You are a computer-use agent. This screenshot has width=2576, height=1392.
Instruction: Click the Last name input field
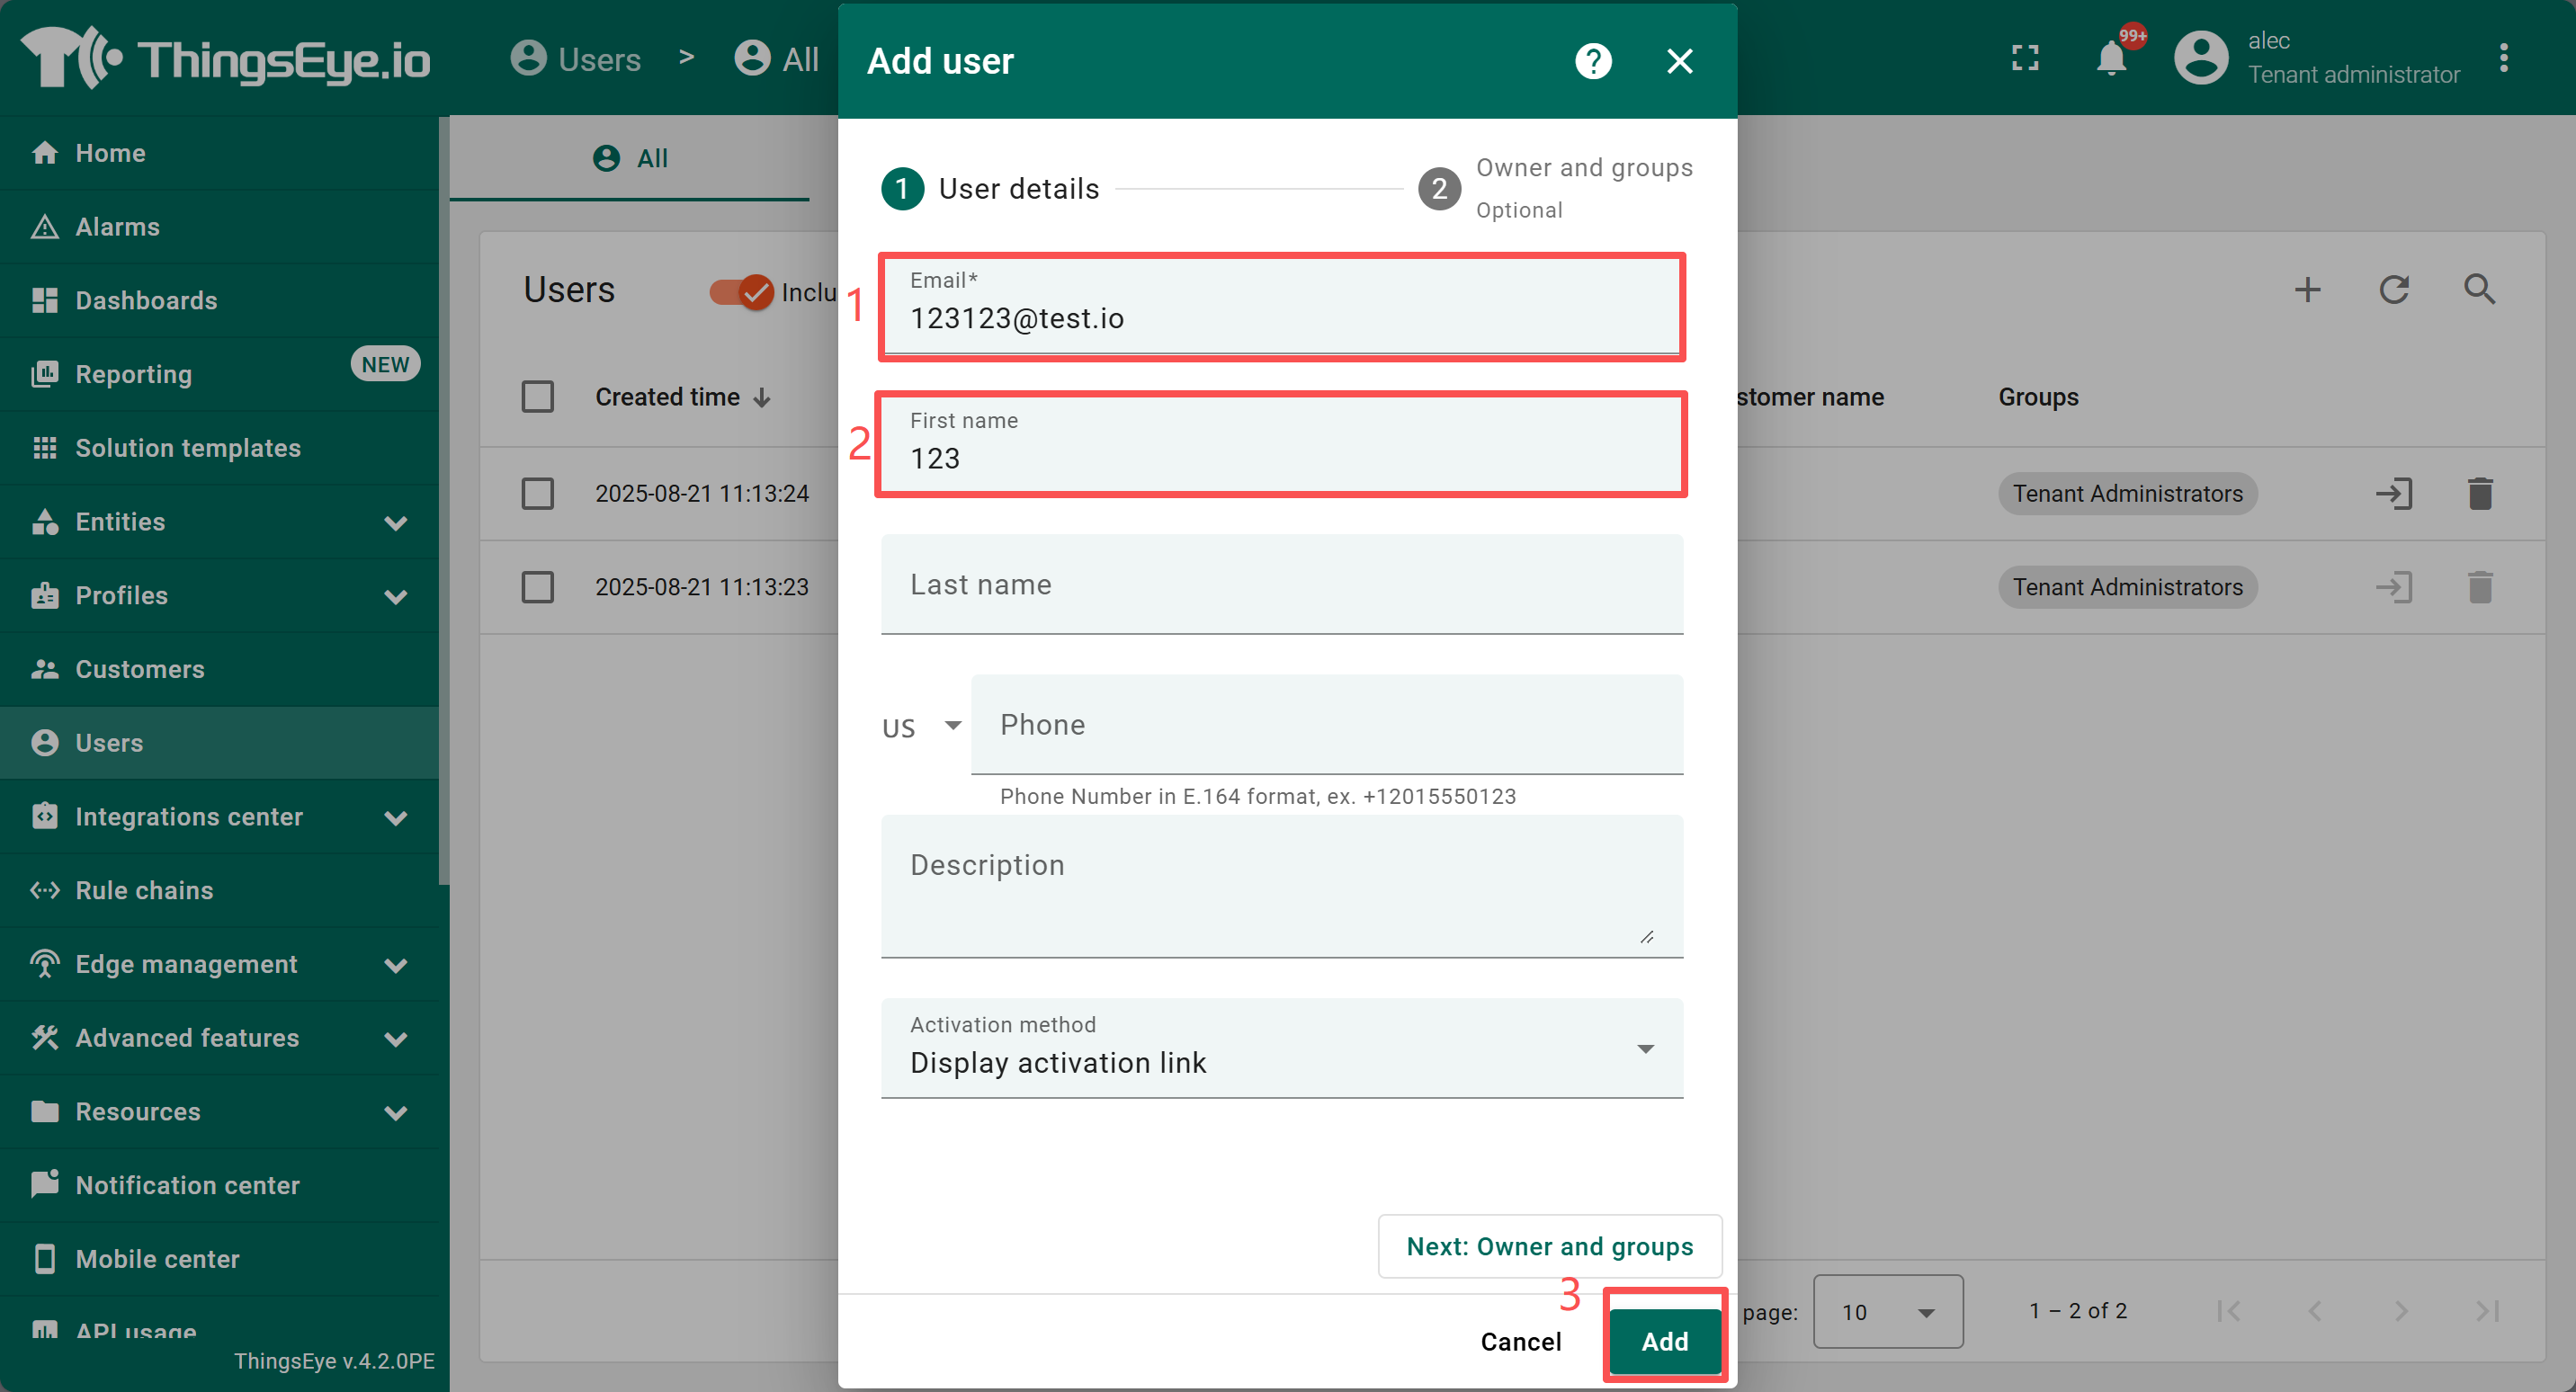pos(1281,584)
